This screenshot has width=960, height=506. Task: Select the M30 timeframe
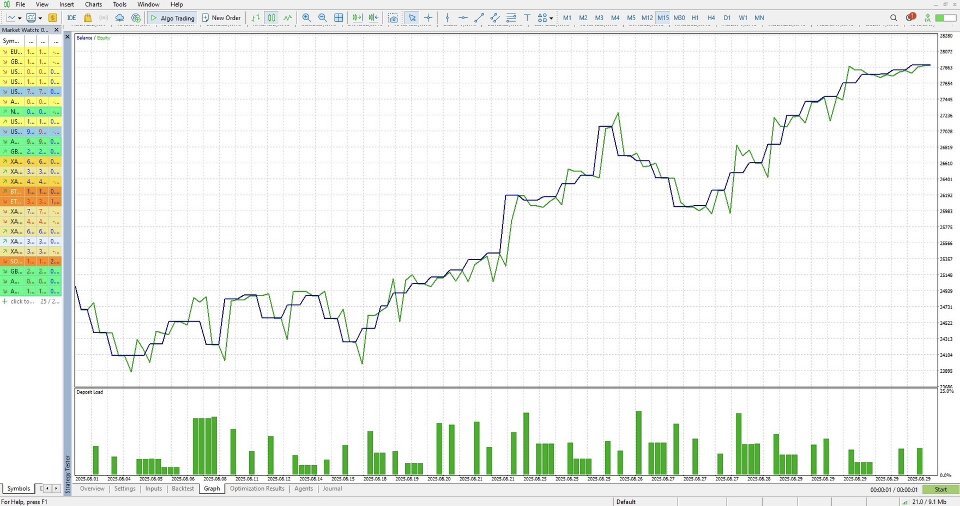680,18
